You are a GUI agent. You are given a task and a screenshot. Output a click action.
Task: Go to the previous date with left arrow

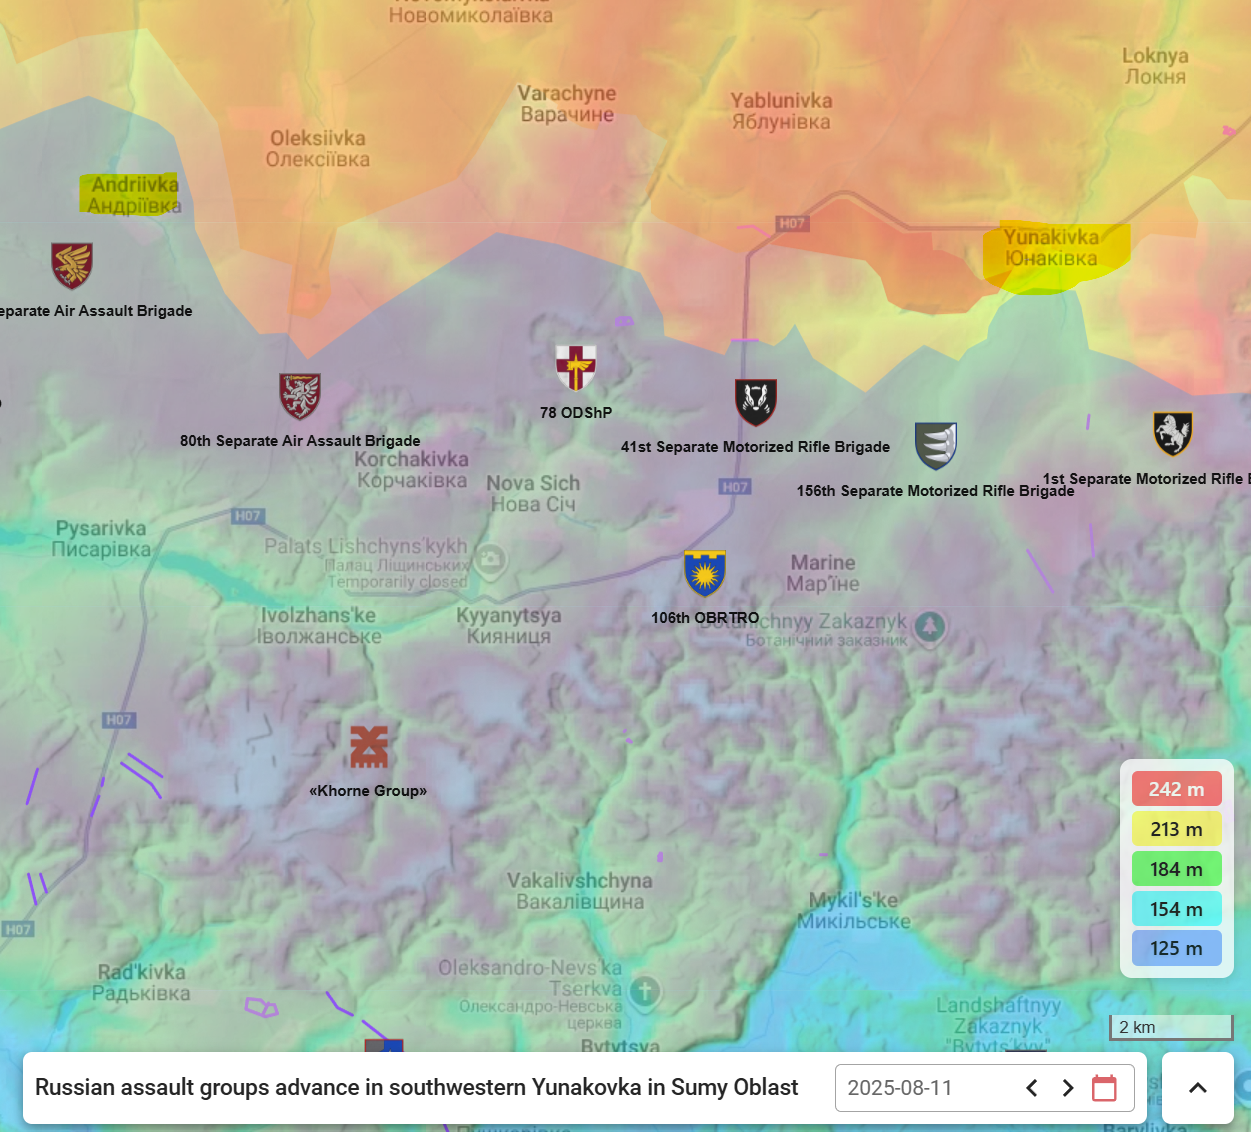pyautogui.click(x=1032, y=1088)
